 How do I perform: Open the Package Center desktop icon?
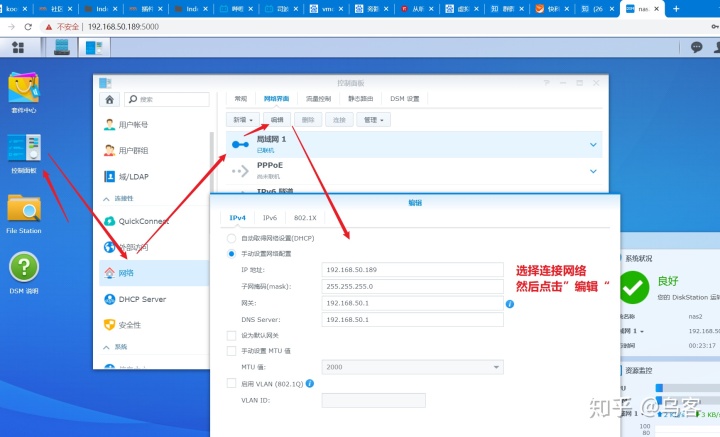coord(23,88)
